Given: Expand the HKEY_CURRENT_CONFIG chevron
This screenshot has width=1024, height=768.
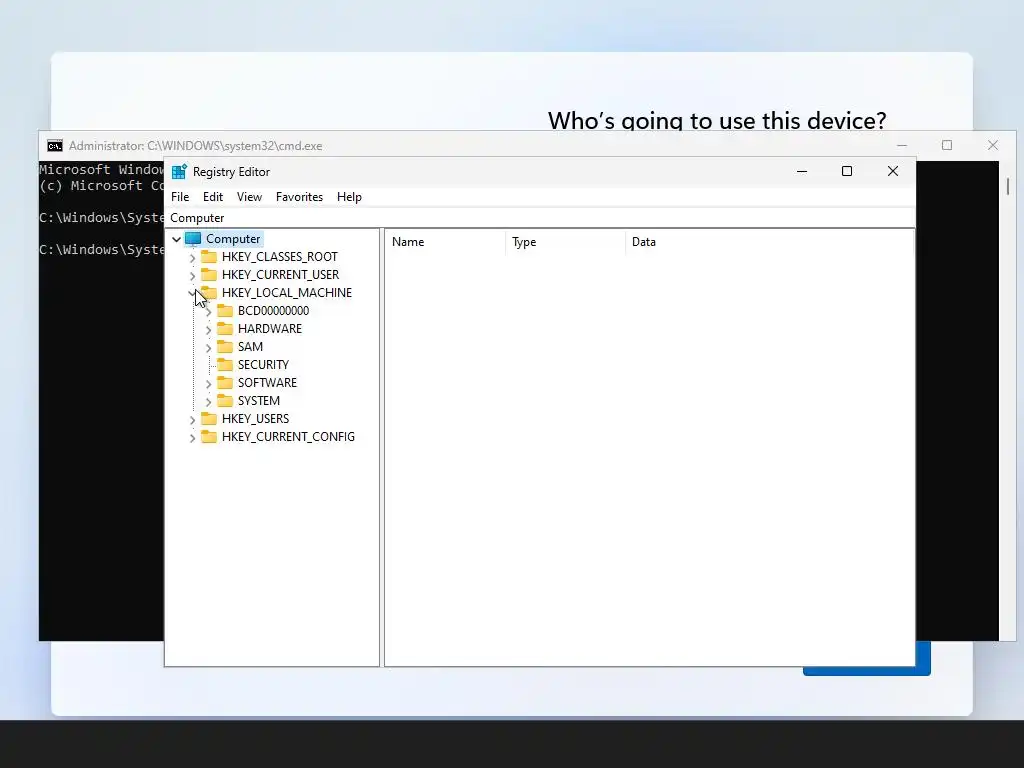Looking at the screenshot, I should point(193,438).
